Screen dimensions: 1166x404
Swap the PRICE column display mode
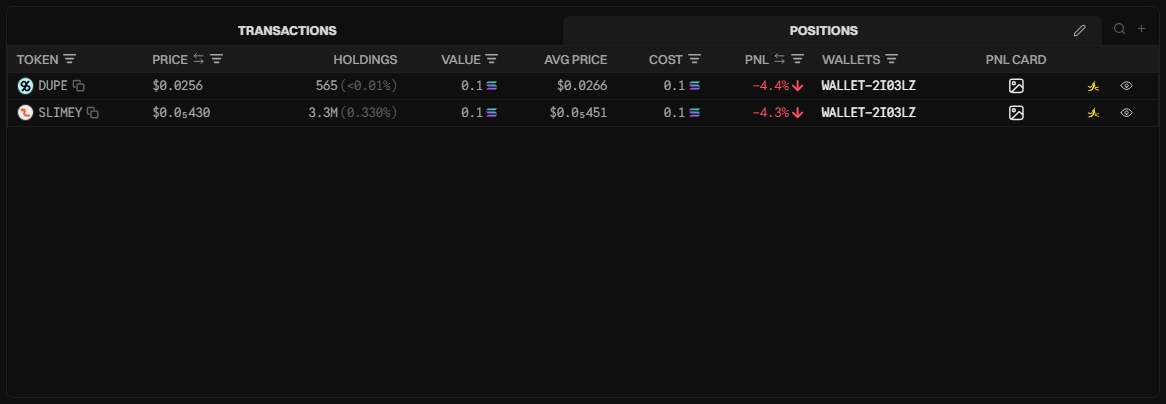pyautogui.click(x=199, y=60)
